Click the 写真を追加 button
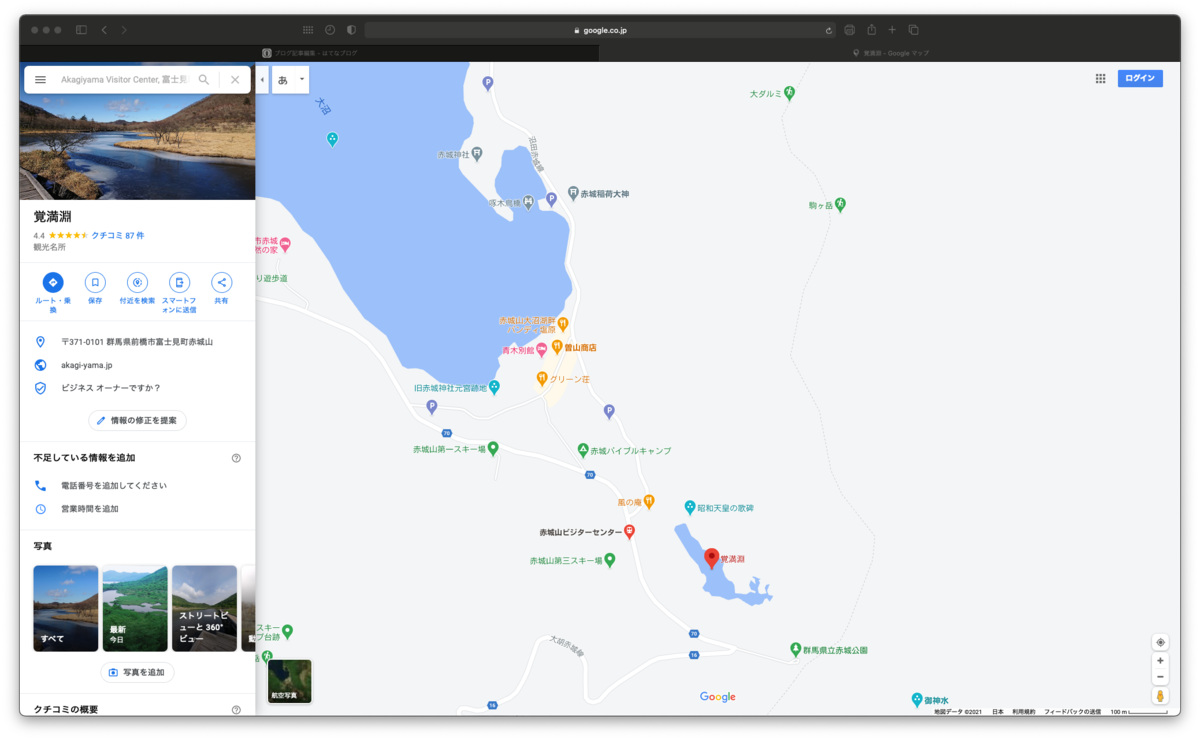1200x740 pixels. pos(137,672)
